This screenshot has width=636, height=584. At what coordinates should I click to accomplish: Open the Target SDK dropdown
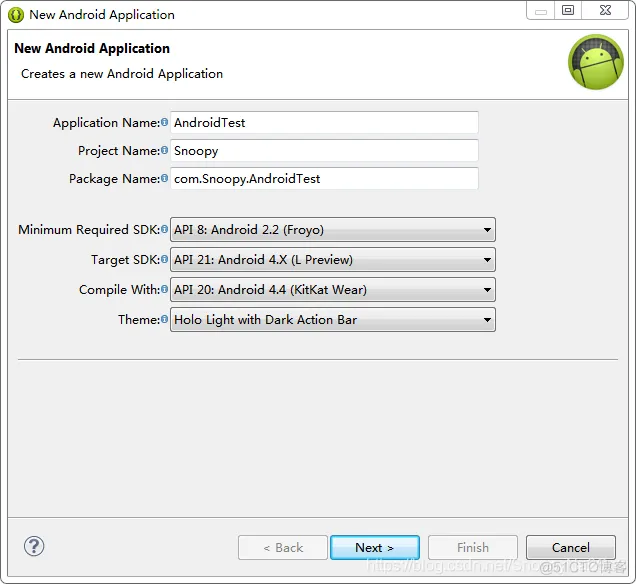coord(333,260)
